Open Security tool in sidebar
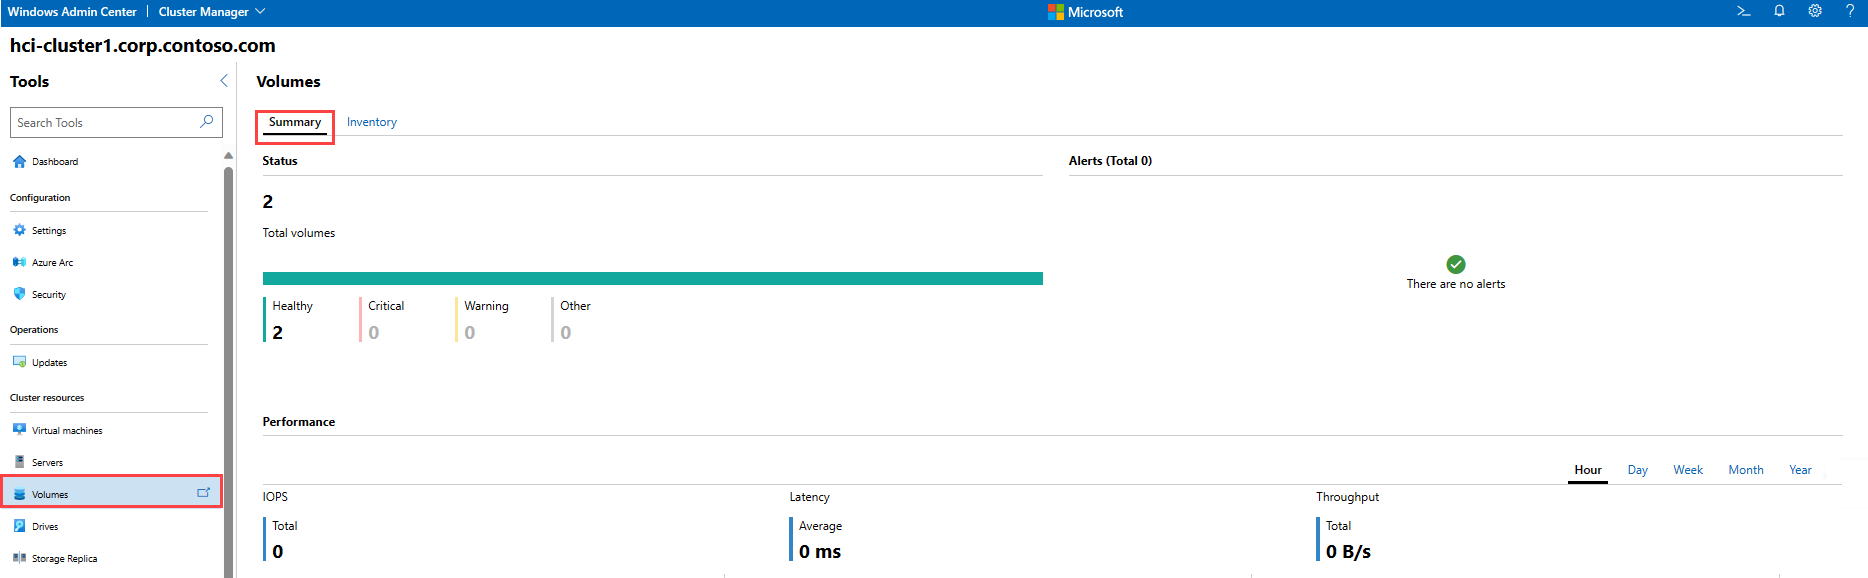Image resolution: width=1868 pixels, height=578 pixels. coord(48,295)
